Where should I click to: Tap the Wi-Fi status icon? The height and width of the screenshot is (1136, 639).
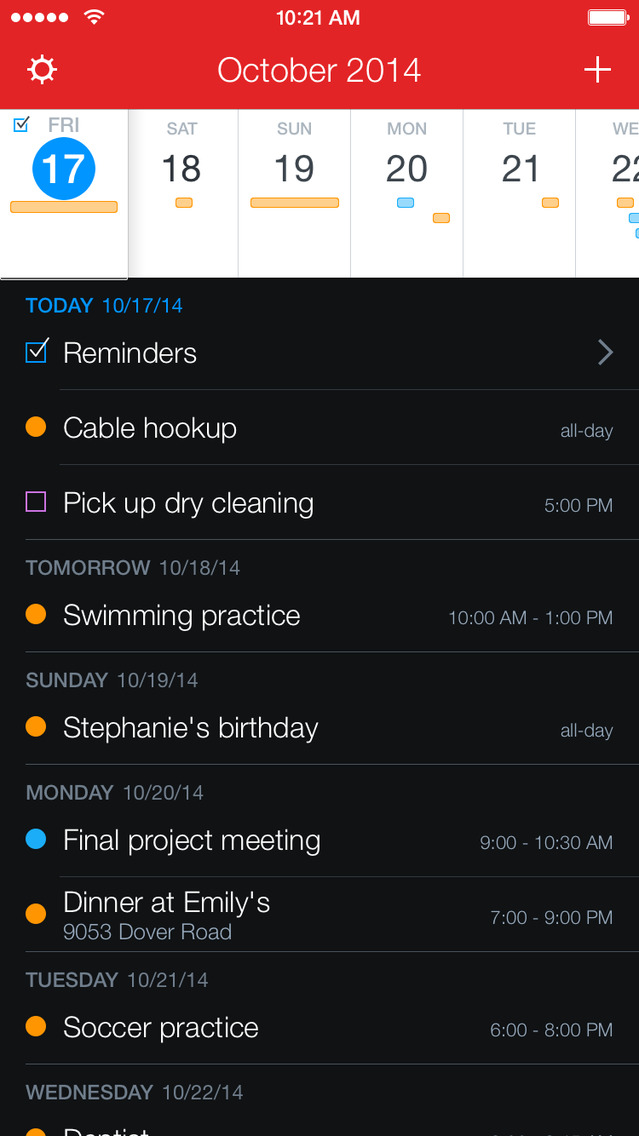[x=94, y=18]
